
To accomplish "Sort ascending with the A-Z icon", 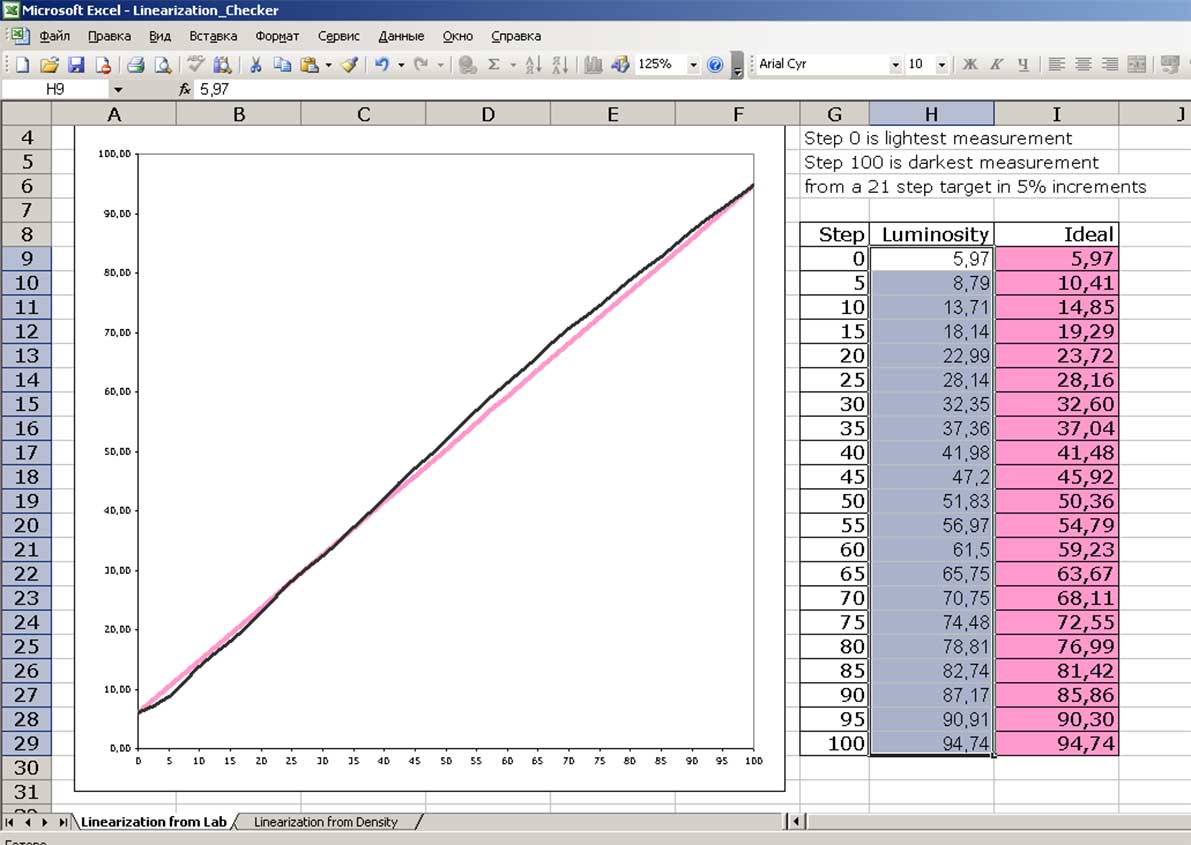I will pos(533,65).
